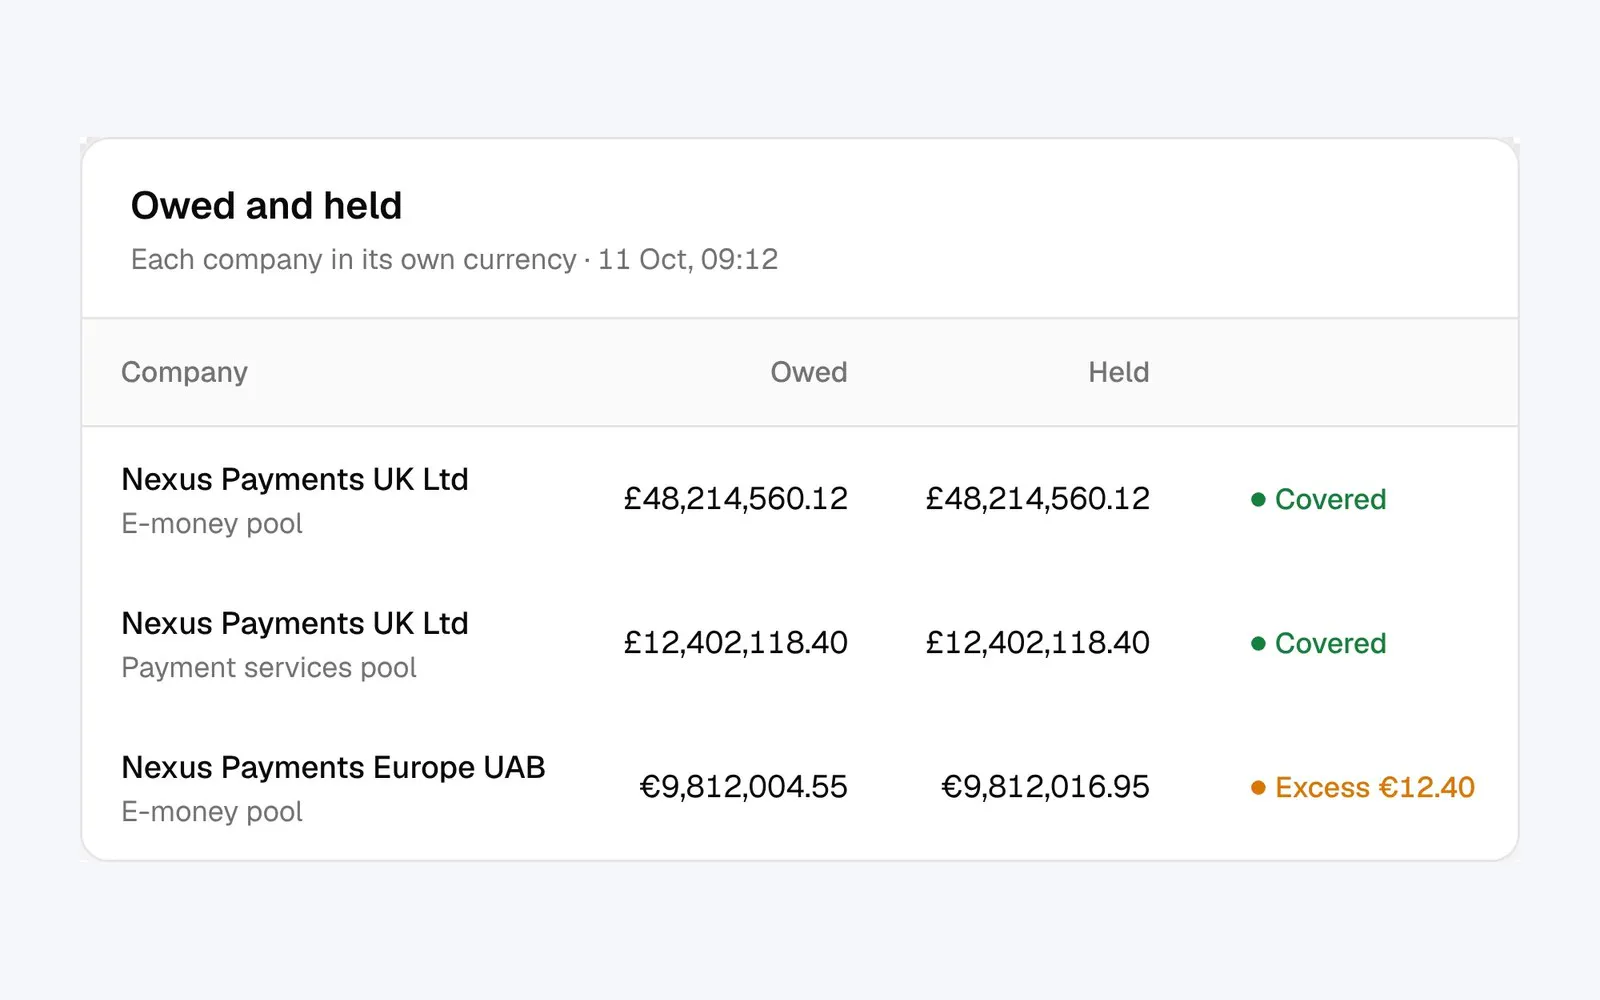Open Nexus Payments UK Ltd E-money pool row
Screen dimensions: 1600x1000
coord(800,499)
